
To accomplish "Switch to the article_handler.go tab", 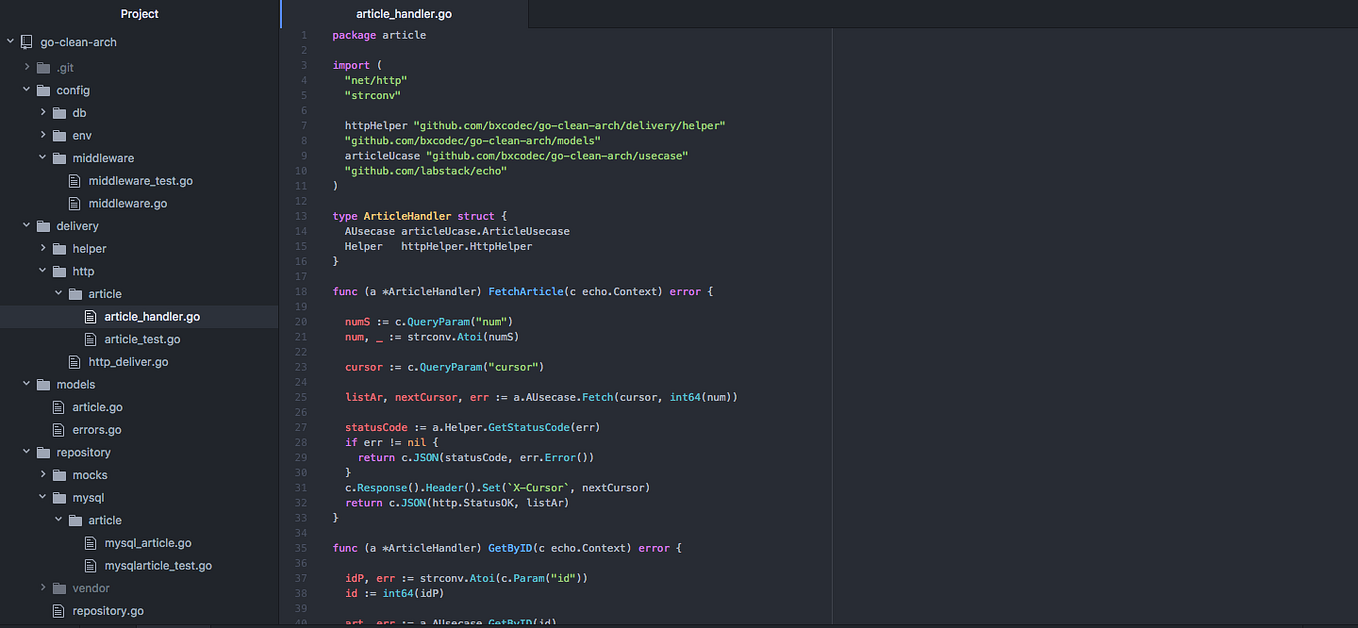I will pos(404,14).
